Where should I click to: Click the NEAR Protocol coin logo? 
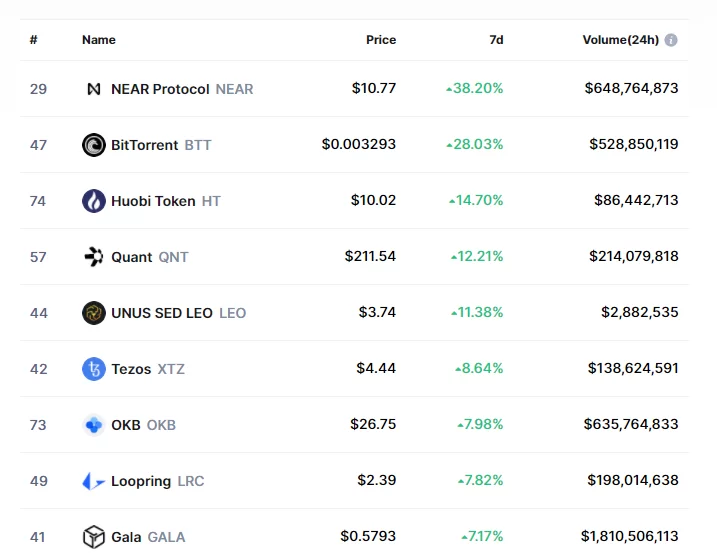pyautogui.click(x=94, y=89)
